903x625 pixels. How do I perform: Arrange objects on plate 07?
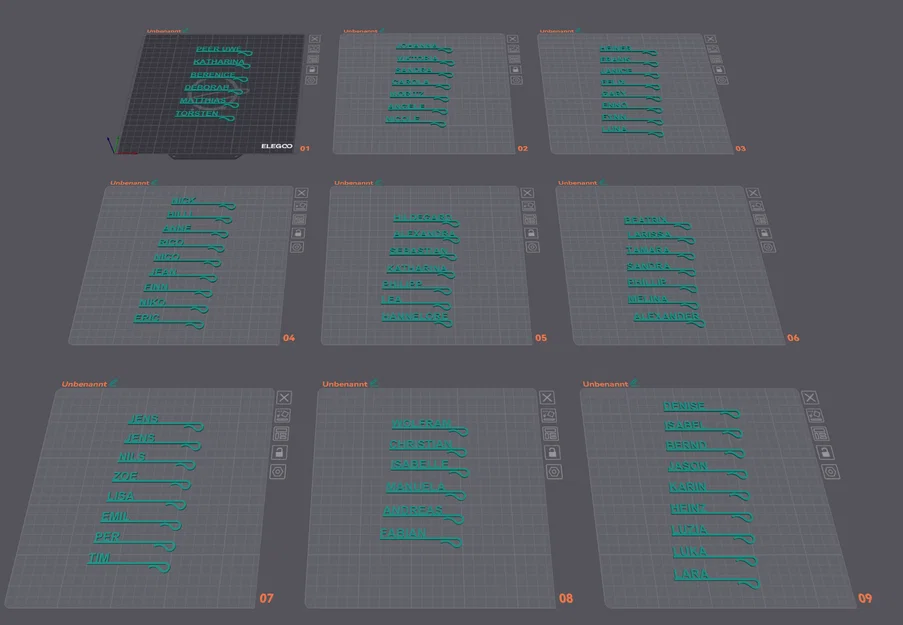tap(281, 433)
